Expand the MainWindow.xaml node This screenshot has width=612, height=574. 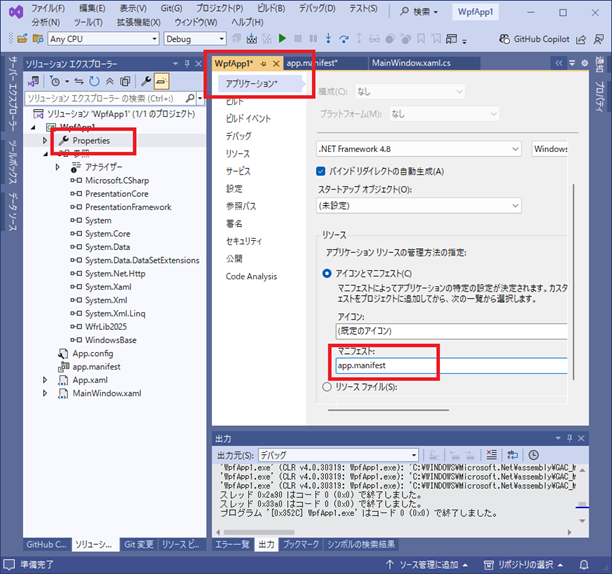pyautogui.click(x=45, y=393)
